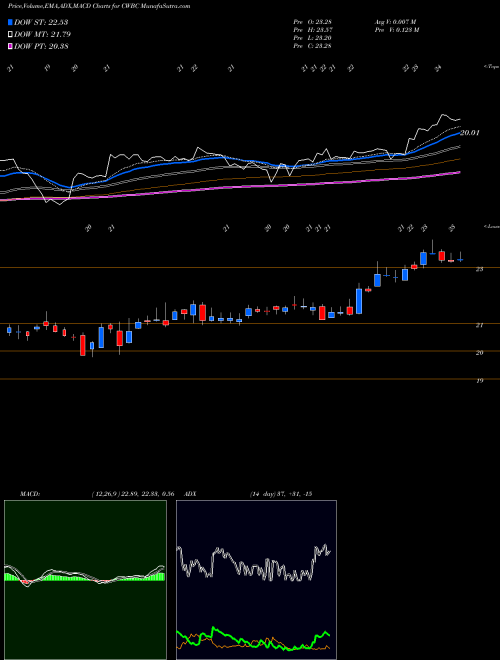The height and width of the screenshot is (660, 500).
Task: Click the Tops label above EMA chart
Action: [491, 67]
